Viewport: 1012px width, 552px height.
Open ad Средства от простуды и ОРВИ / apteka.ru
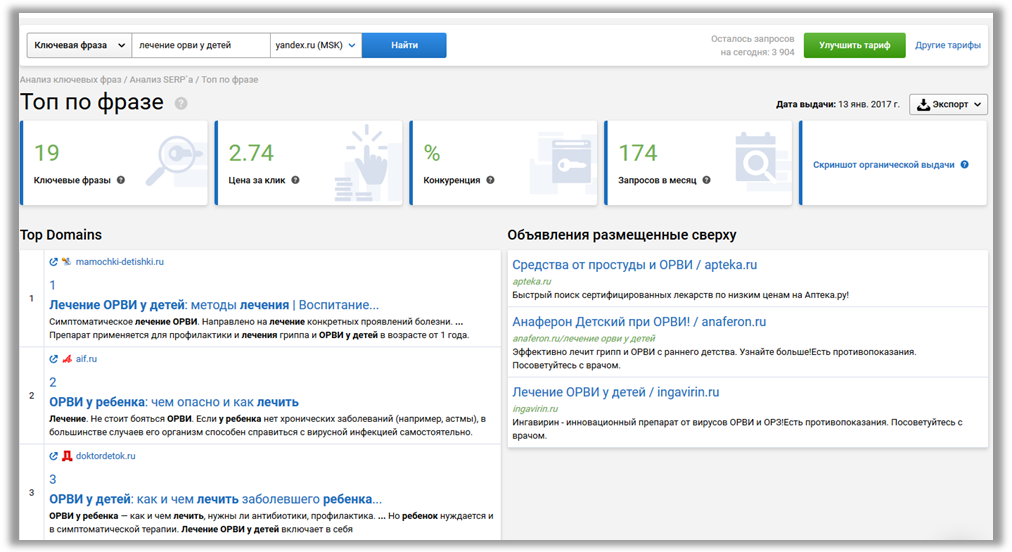[634, 265]
